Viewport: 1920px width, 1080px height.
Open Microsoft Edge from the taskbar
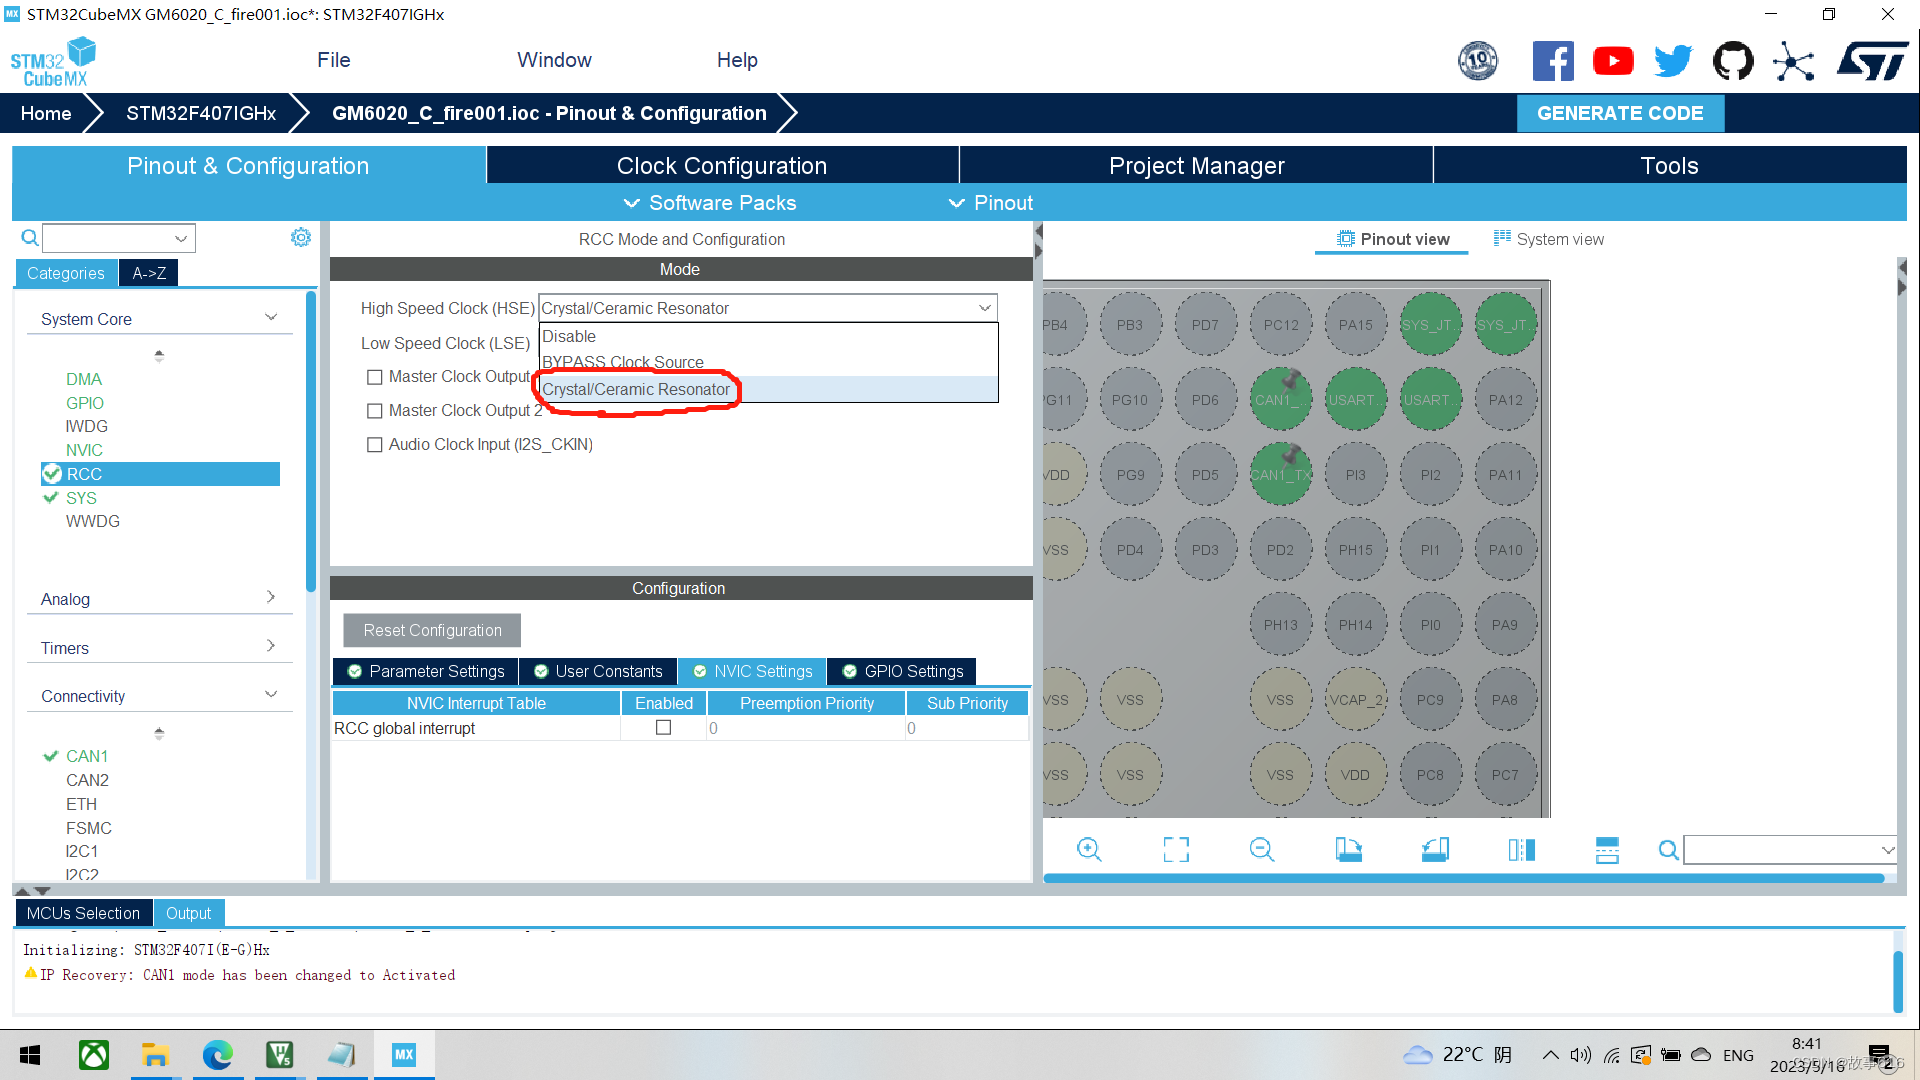coord(217,1055)
